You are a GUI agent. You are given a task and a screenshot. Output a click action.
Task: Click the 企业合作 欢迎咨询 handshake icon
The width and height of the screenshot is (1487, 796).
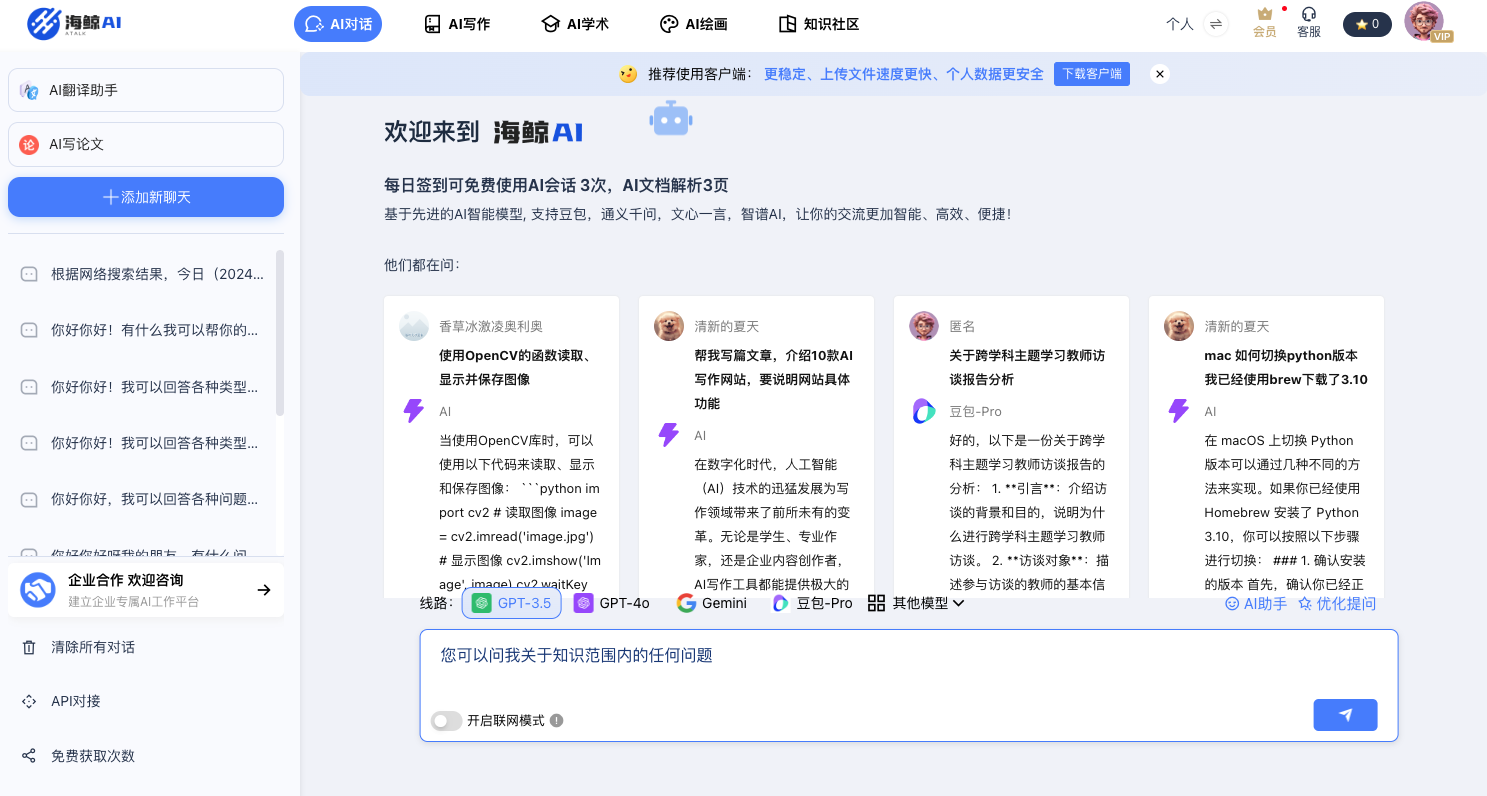[38, 590]
